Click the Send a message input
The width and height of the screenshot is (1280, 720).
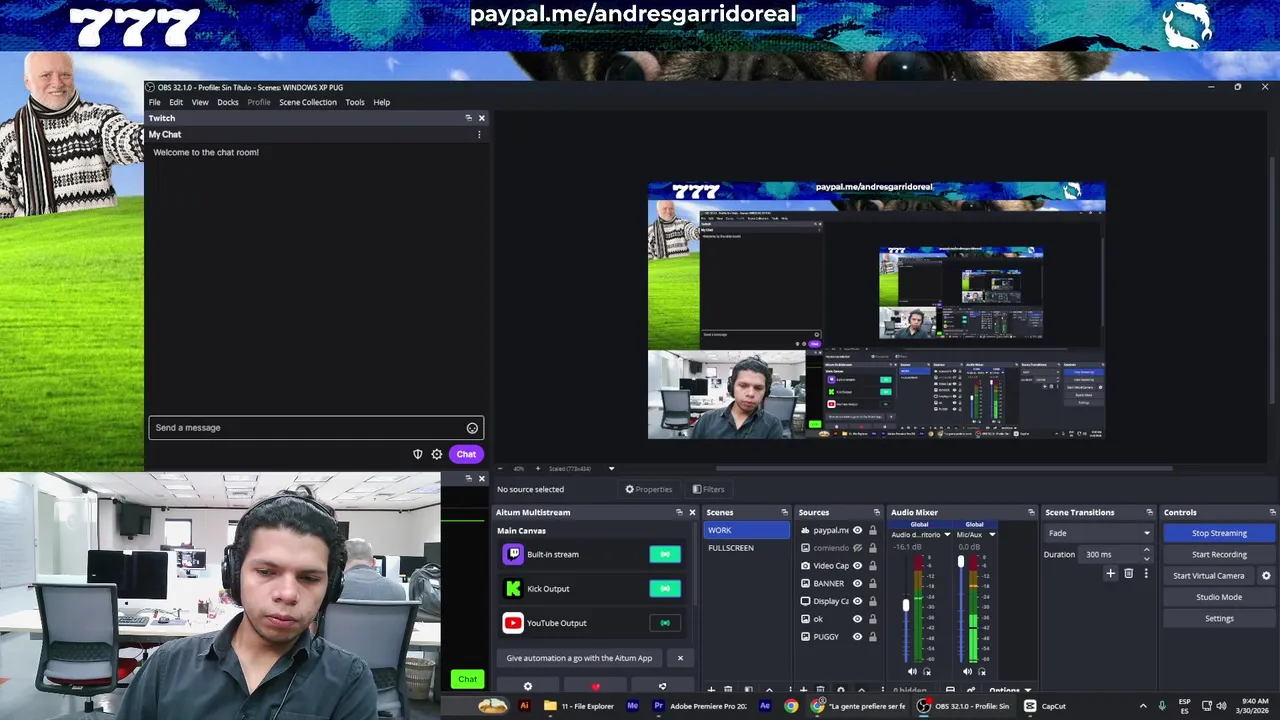316,428
